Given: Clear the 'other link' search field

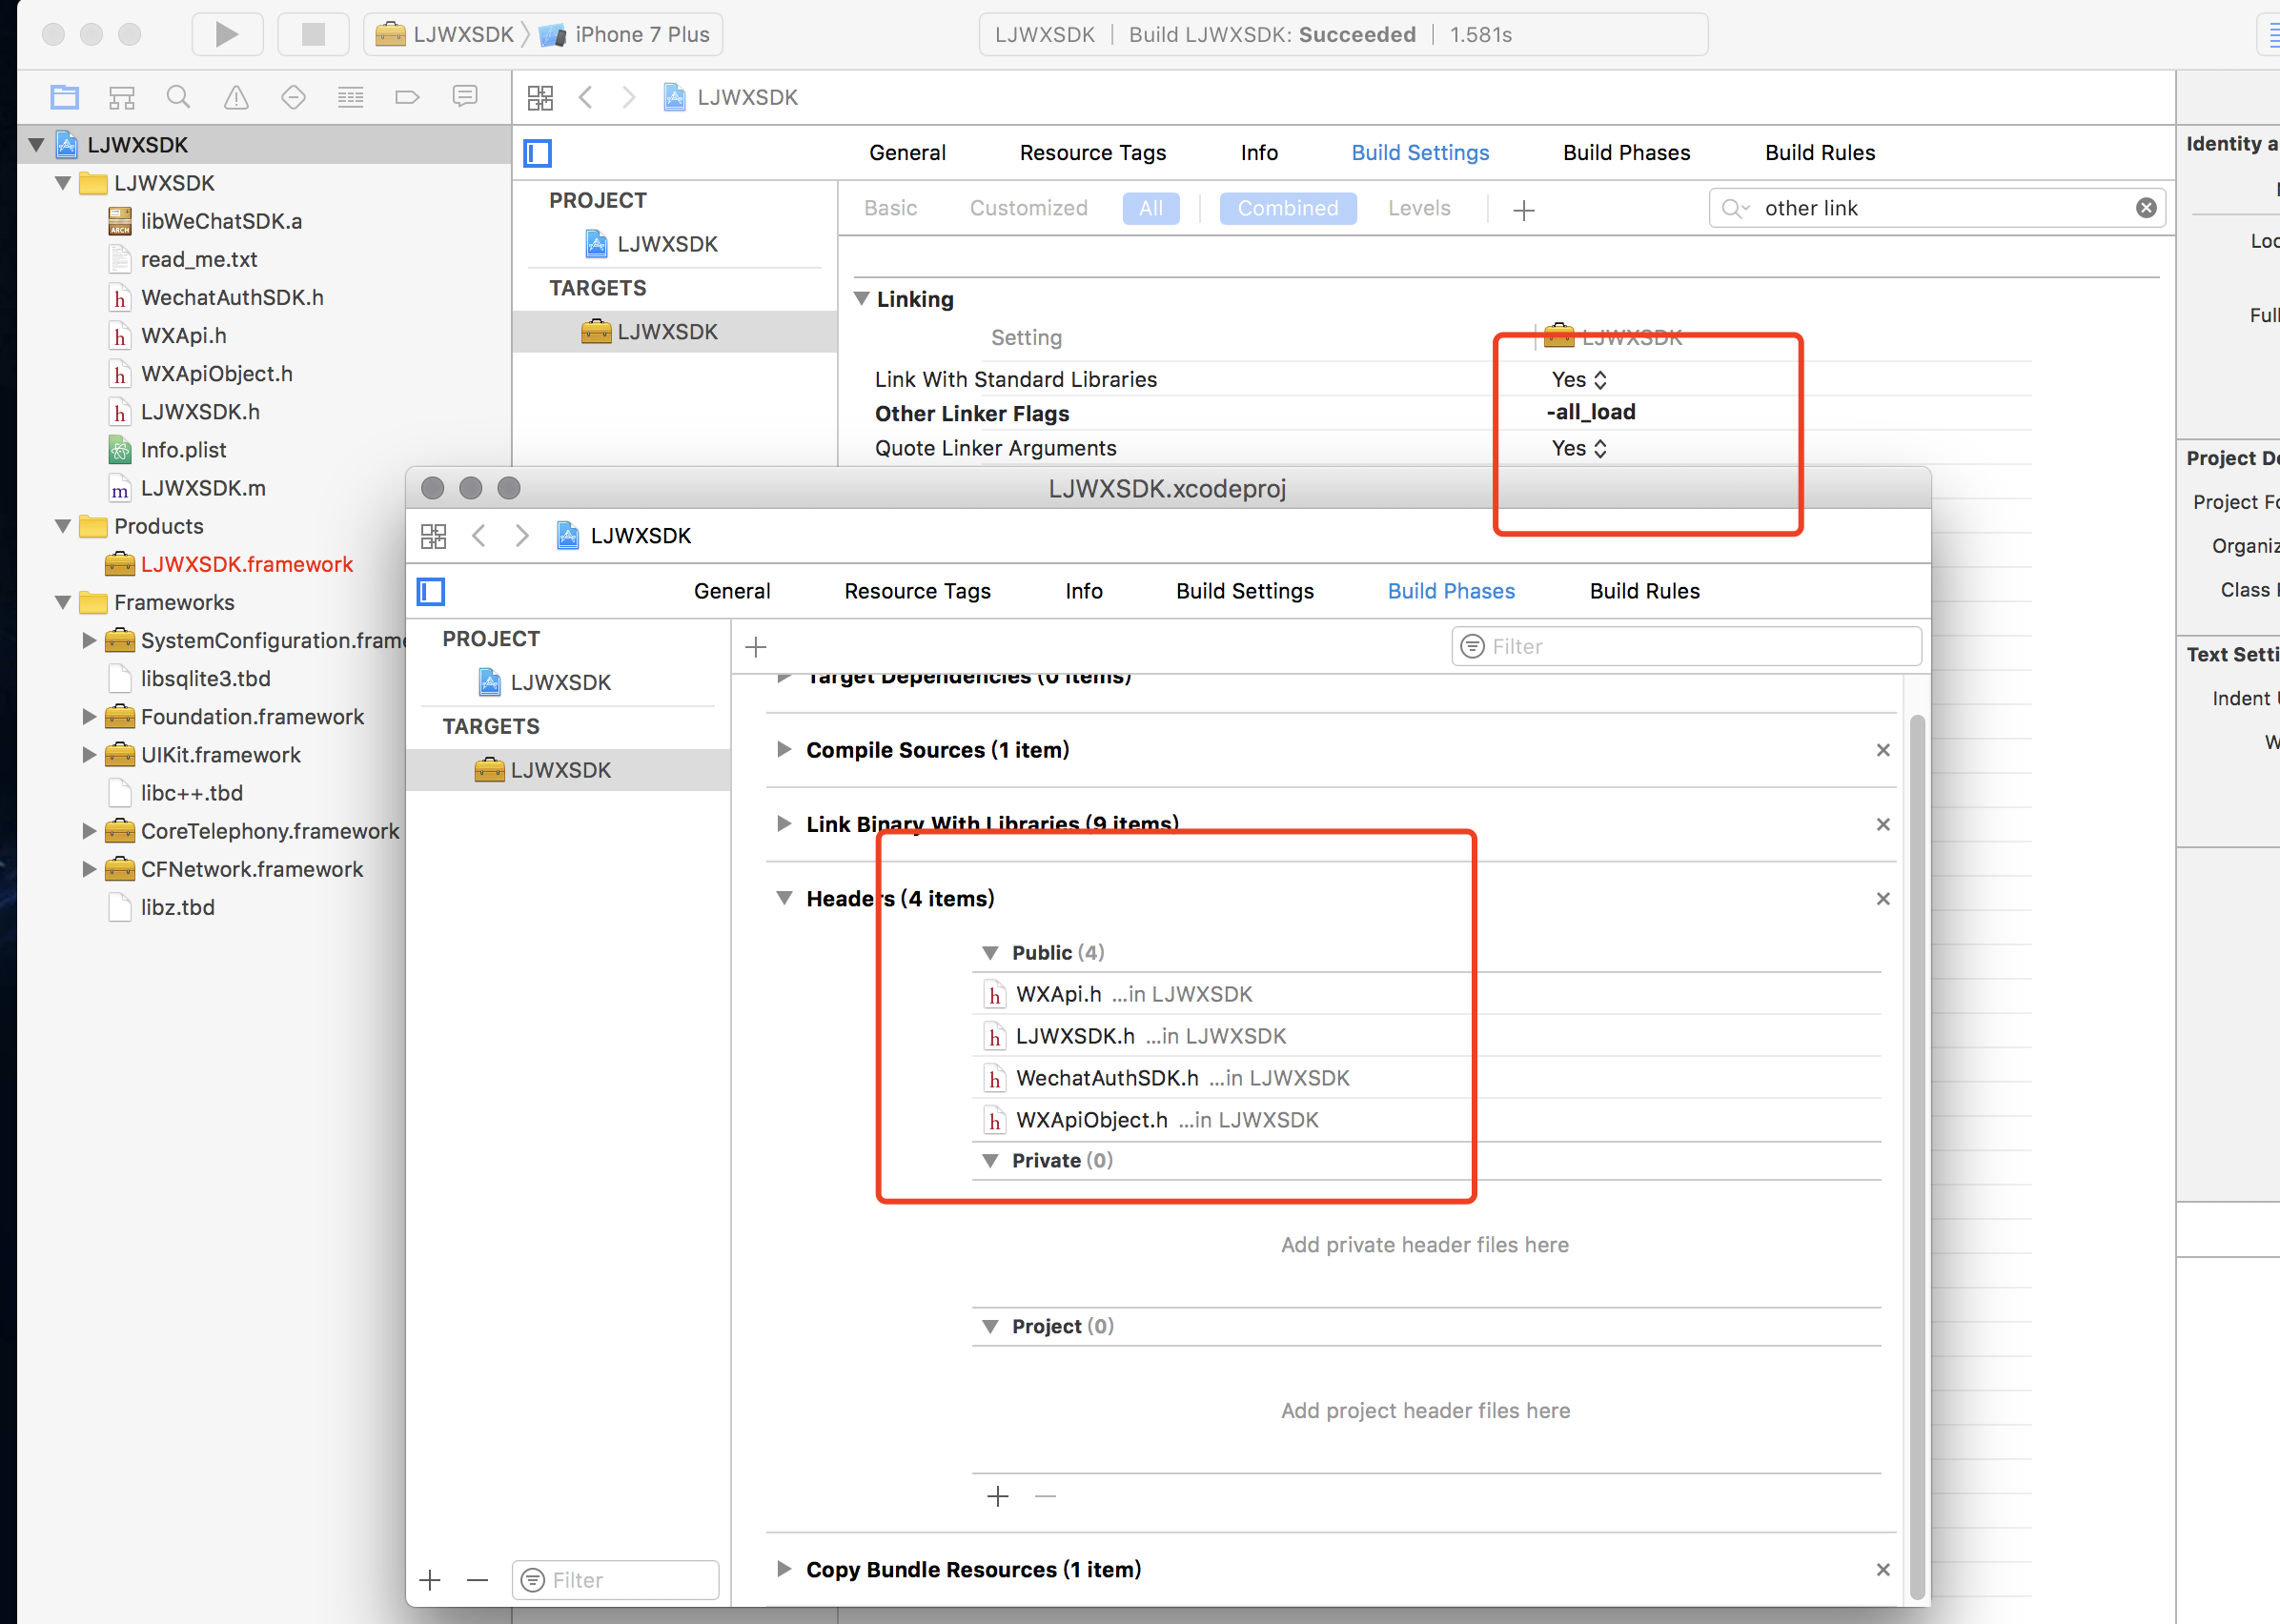Looking at the screenshot, I should 2146,208.
